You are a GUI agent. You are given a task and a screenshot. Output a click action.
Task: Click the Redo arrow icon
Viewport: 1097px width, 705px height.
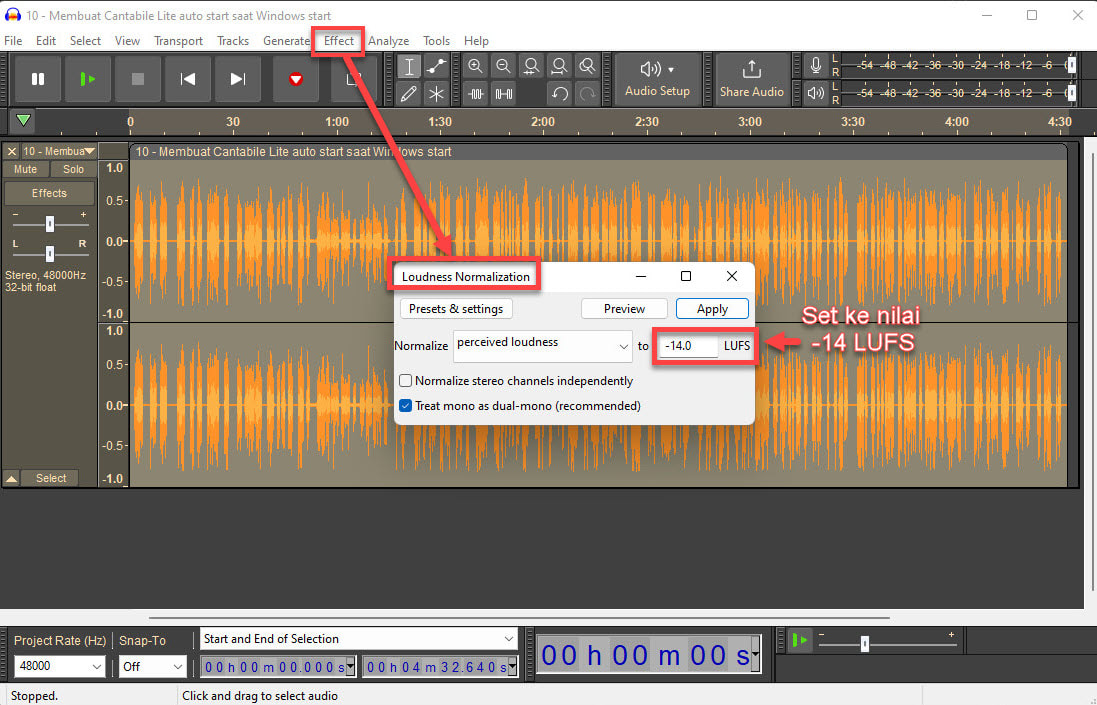(x=587, y=93)
